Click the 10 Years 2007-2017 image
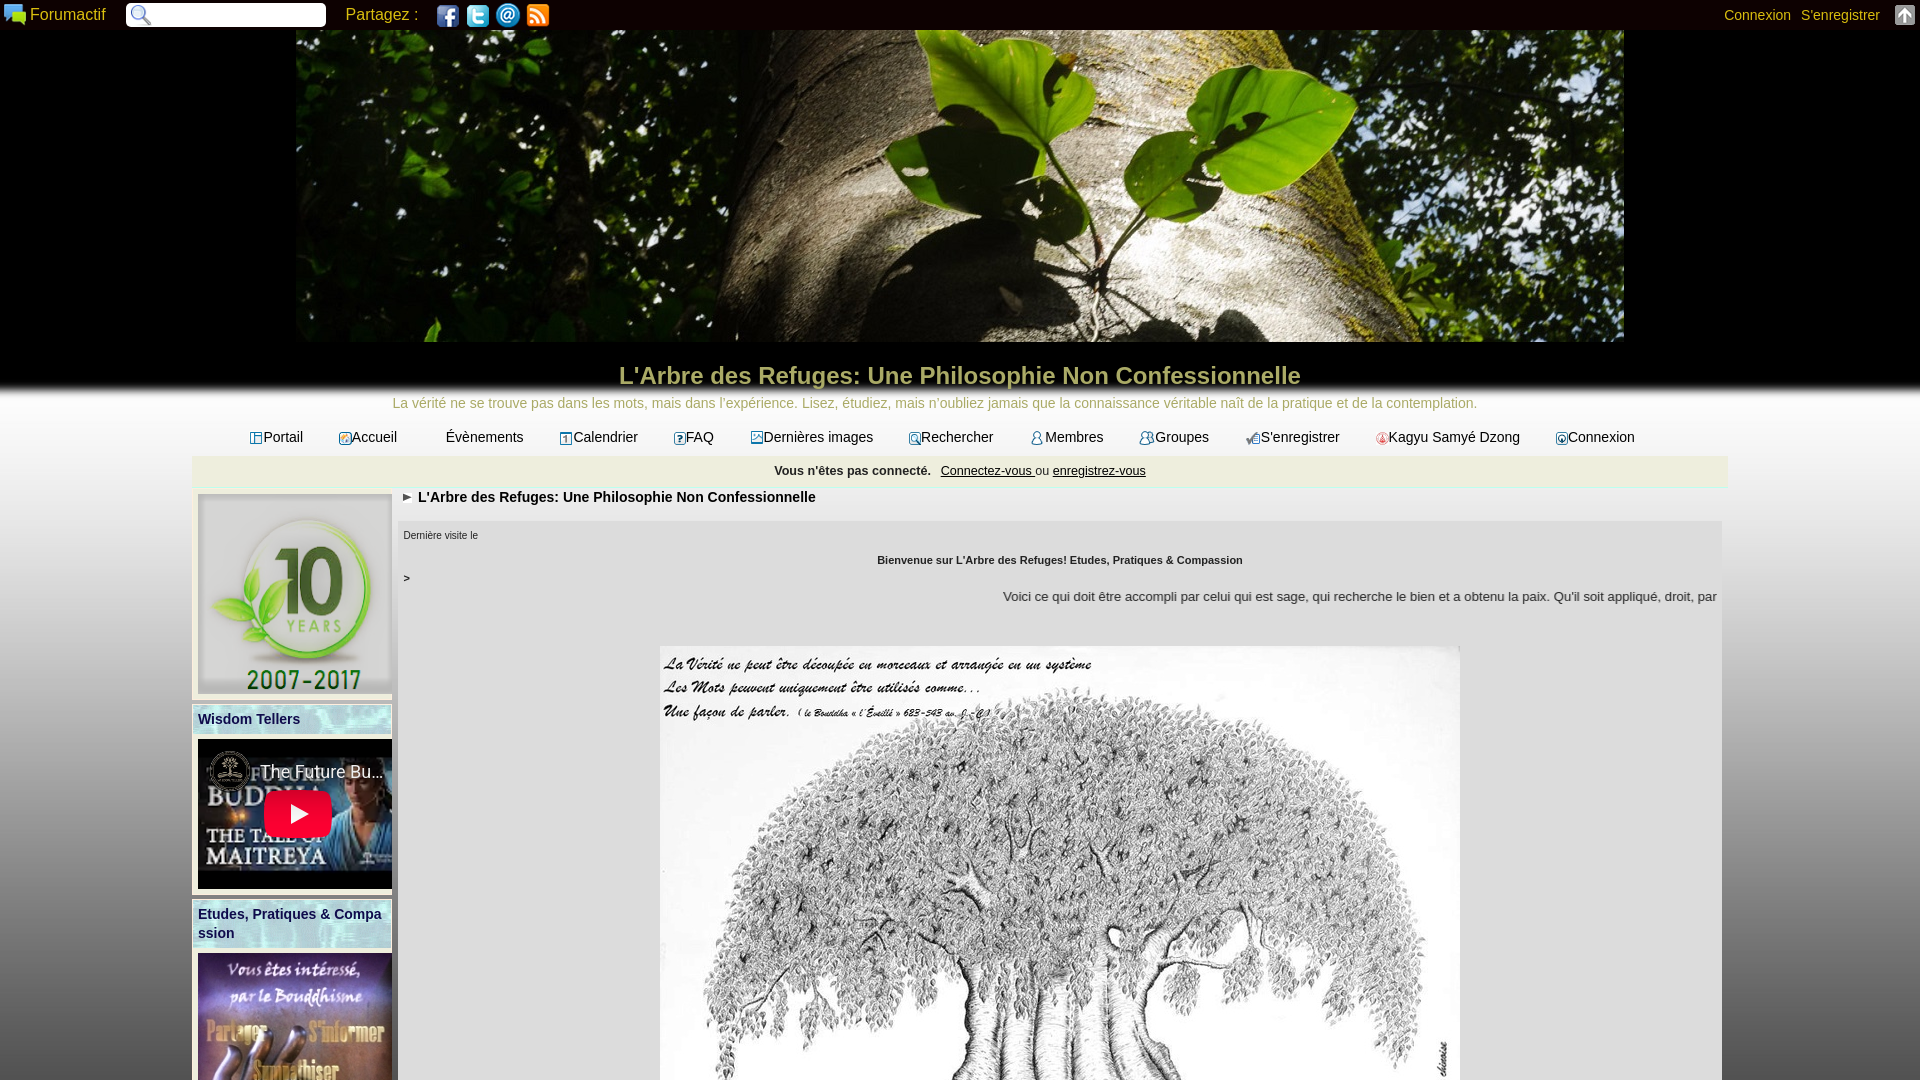The image size is (1920, 1080). pos(294,594)
